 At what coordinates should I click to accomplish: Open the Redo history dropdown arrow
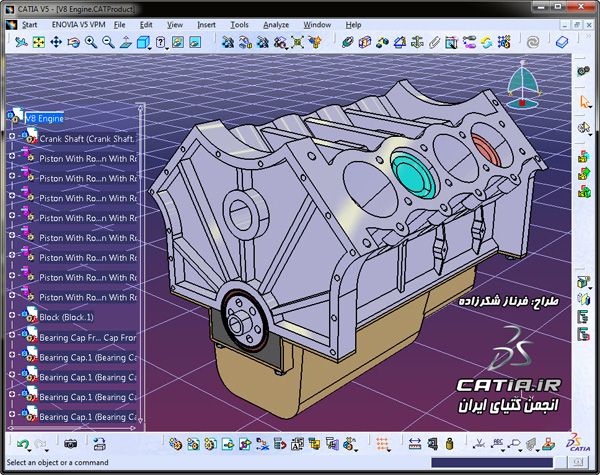pyautogui.click(x=47, y=451)
